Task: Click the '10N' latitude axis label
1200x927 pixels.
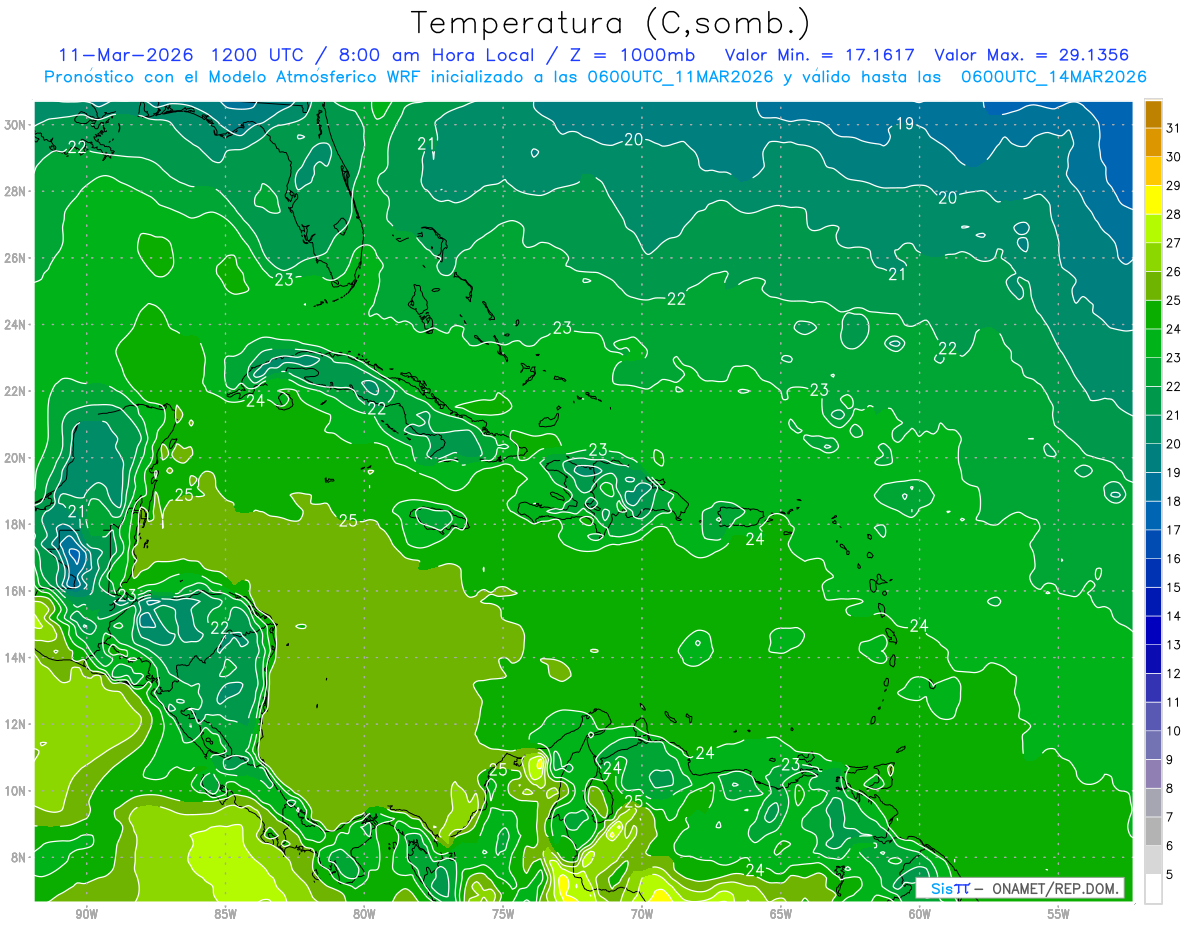Action: point(15,791)
